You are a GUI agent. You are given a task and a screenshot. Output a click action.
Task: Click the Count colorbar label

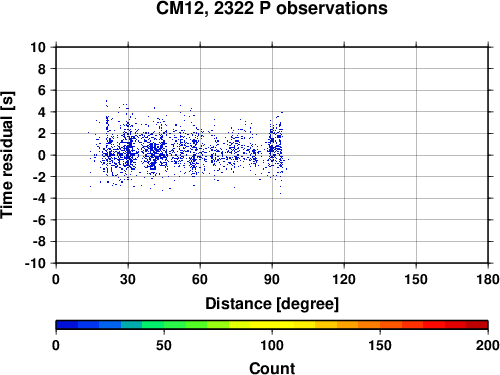pyautogui.click(x=272, y=368)
